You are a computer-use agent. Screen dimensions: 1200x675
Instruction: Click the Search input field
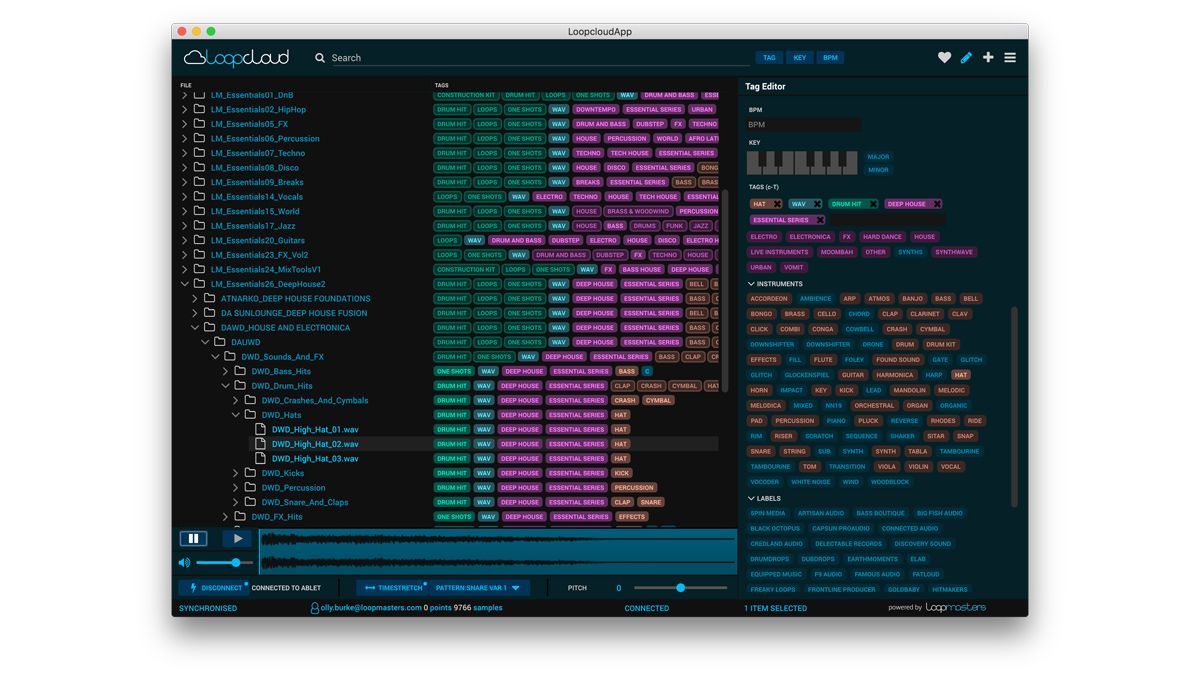pyautogui.click(x=540, y=58)
